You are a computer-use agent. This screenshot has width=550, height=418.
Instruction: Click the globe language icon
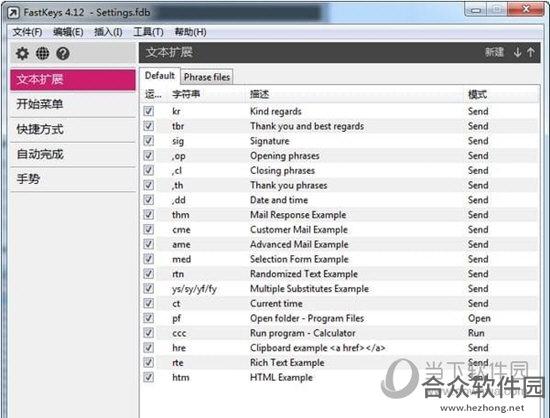tap(42, 53)
